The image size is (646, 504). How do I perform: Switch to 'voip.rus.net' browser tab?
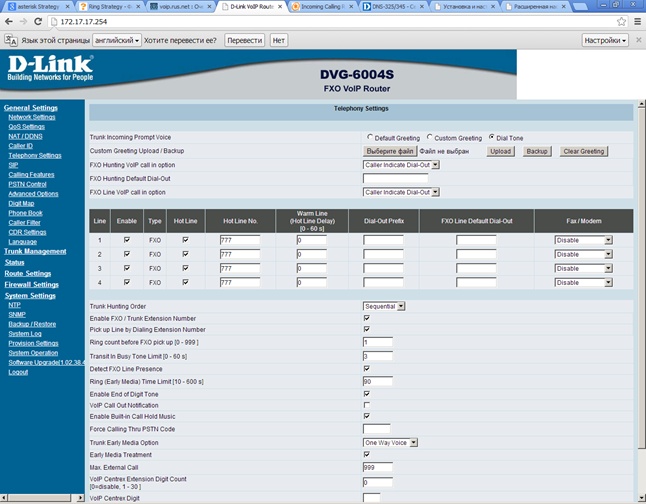click(180, 7)
